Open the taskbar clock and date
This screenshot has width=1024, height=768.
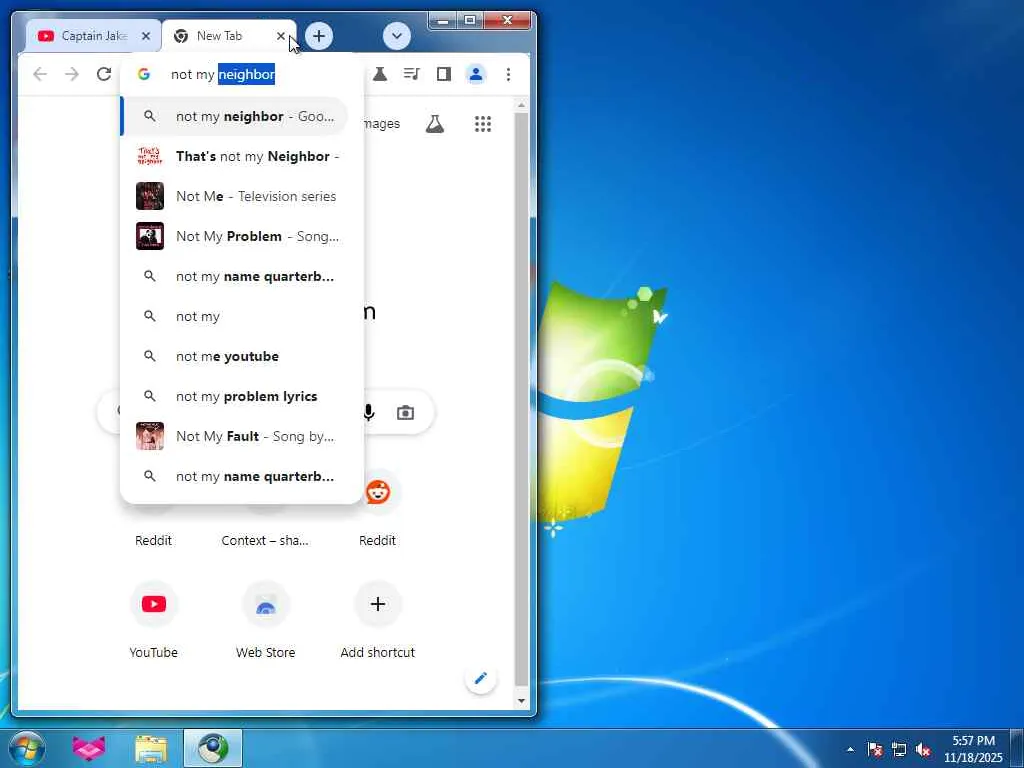(973, 749)
